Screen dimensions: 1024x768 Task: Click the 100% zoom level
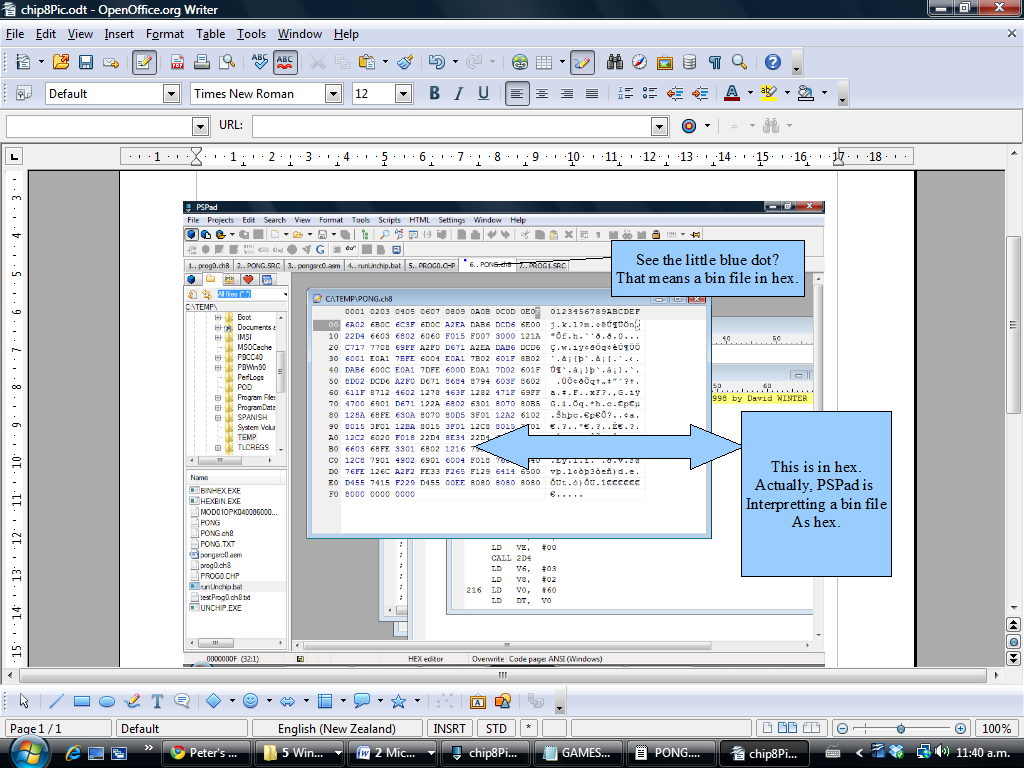[997, 728]
